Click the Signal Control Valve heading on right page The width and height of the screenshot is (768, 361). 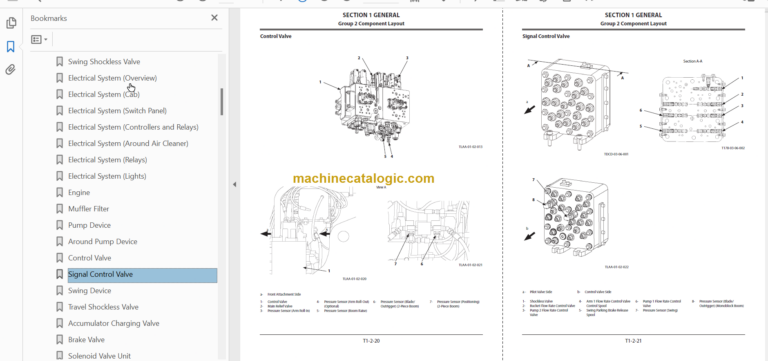point(546,36)
